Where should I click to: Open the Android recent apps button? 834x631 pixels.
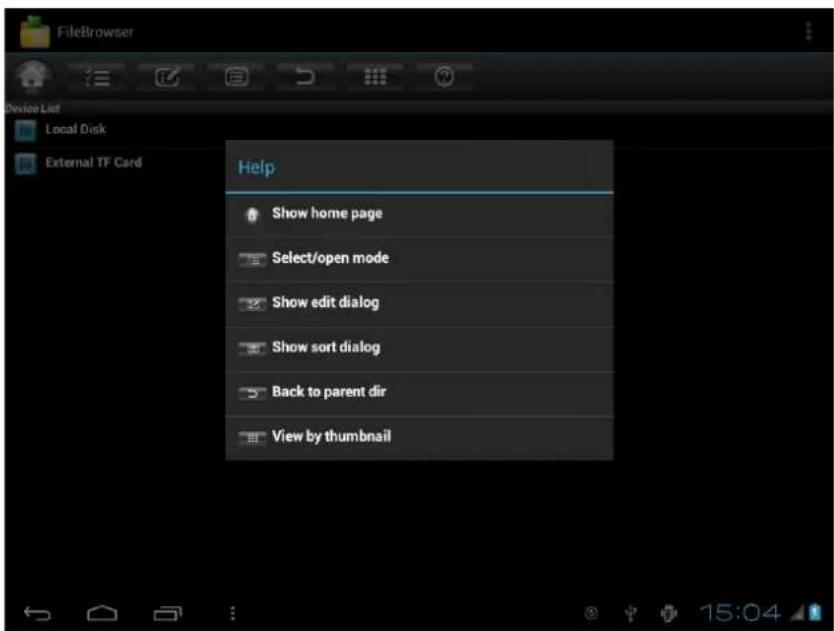click(168, 613)
